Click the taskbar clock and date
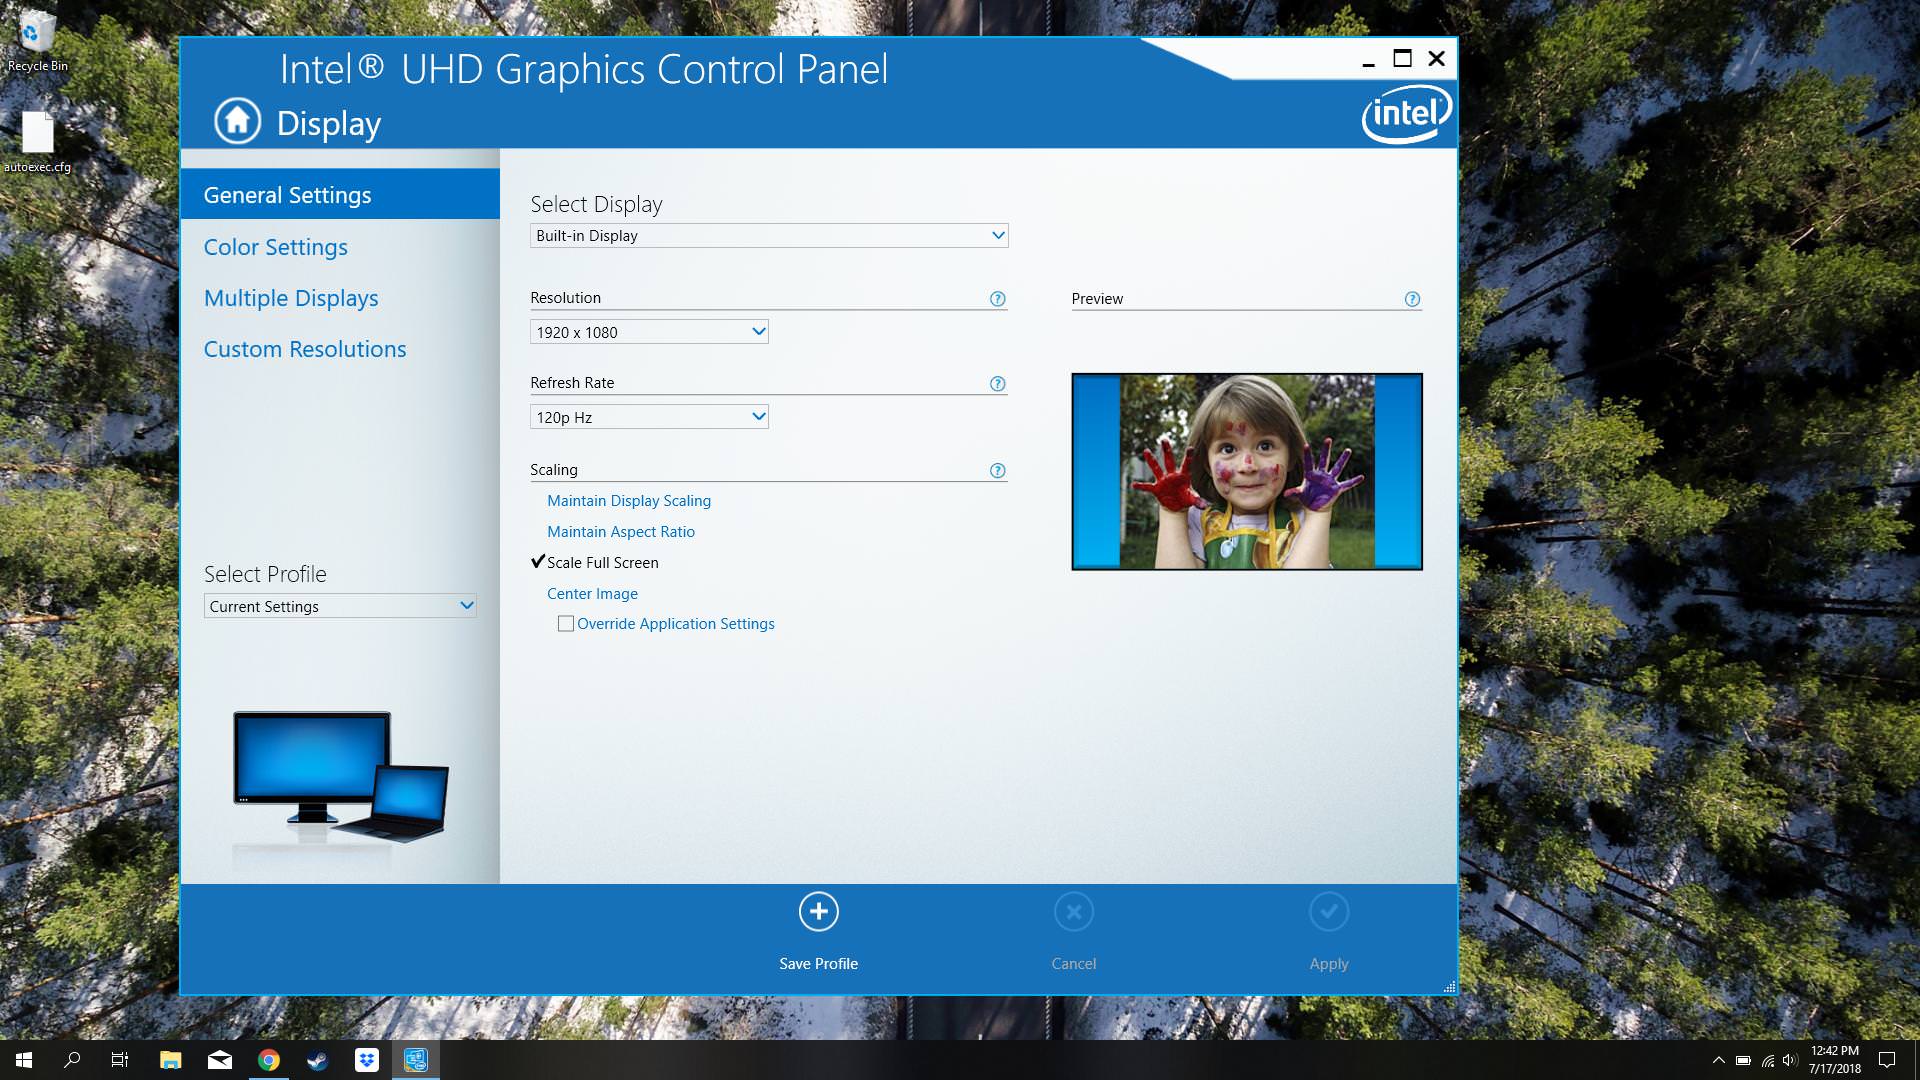 (1834, 1060)
